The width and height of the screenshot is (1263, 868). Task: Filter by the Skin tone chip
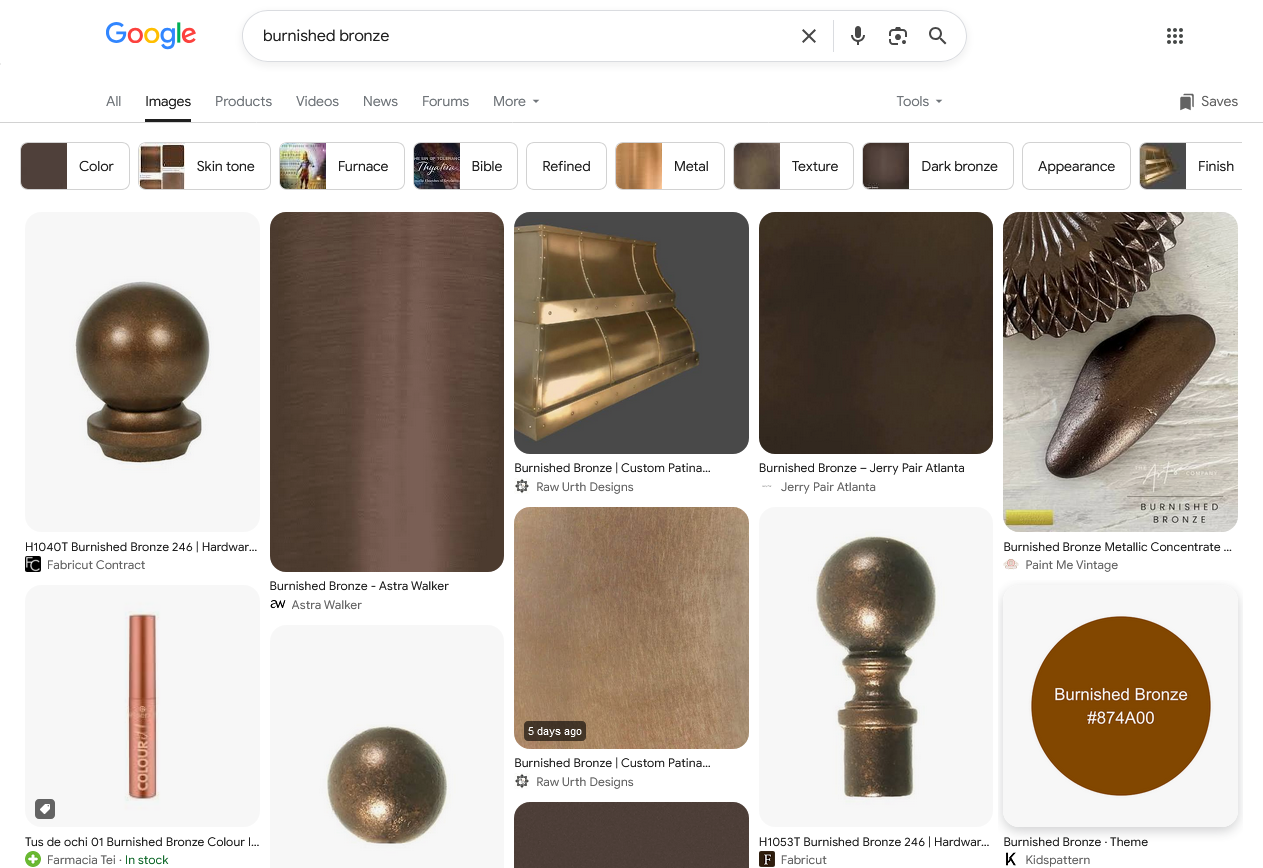(204, 166)
